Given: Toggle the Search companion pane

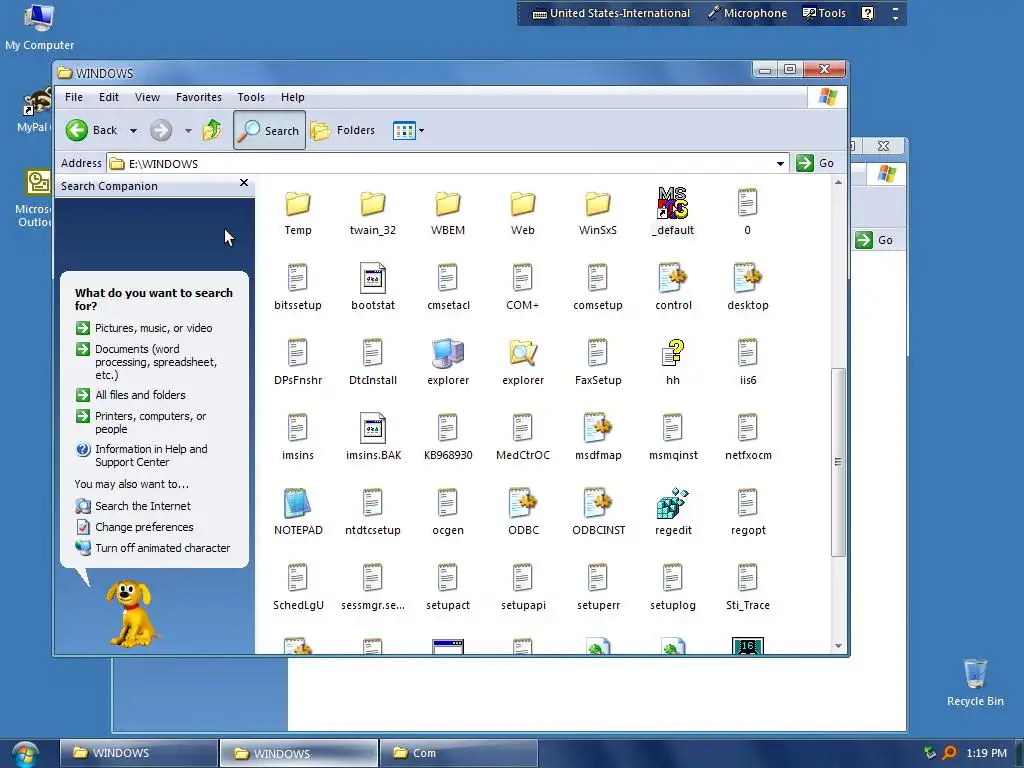Looking at the screenshot, I should coord(269,130).
